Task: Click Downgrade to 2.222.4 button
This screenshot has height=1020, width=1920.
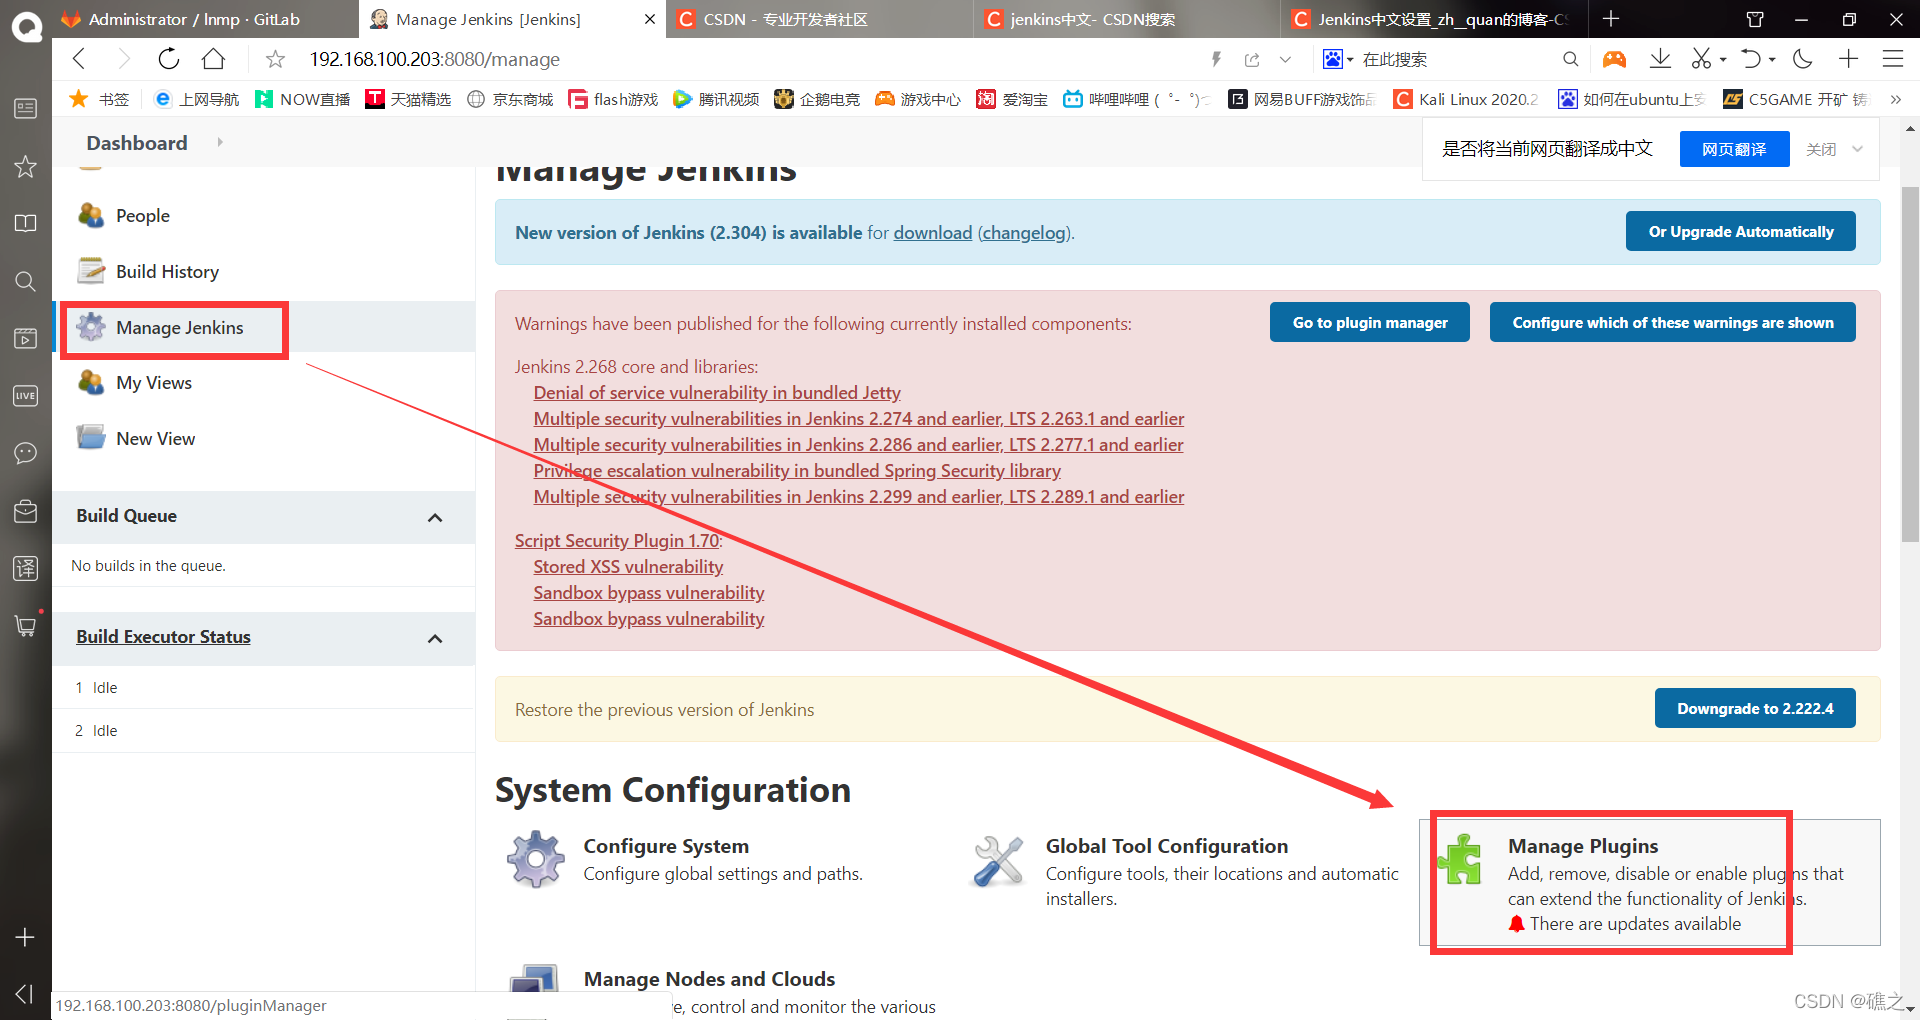Action: coord(1755,708)
